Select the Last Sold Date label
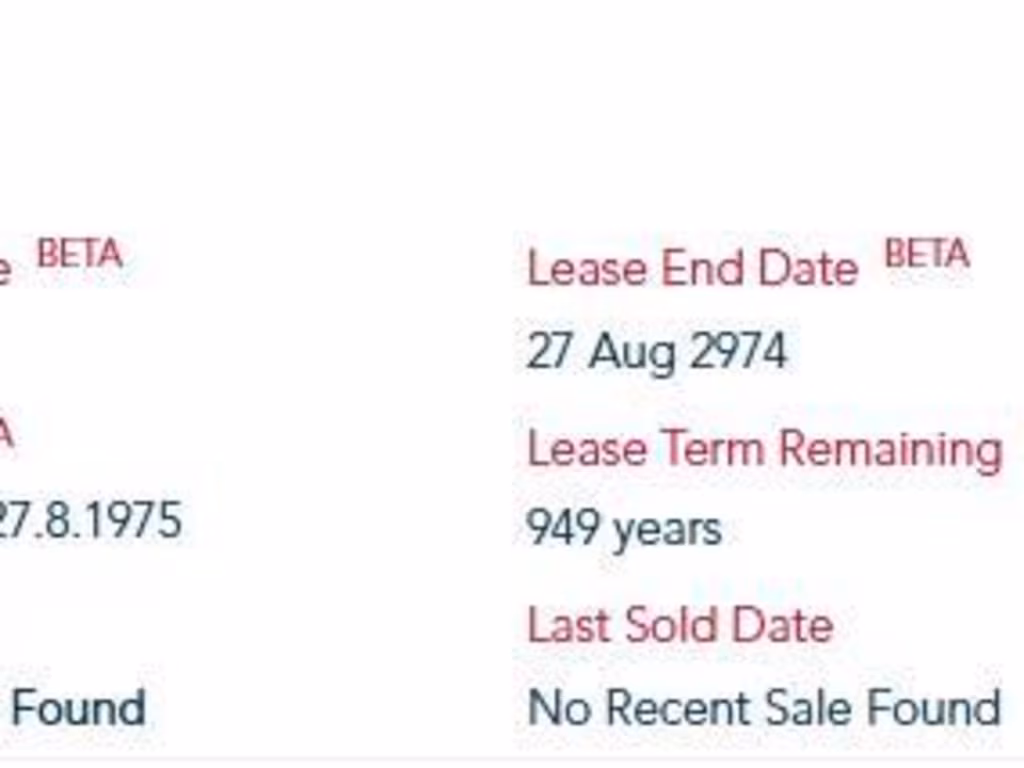Screen dimensions: 1024x768 680,626
